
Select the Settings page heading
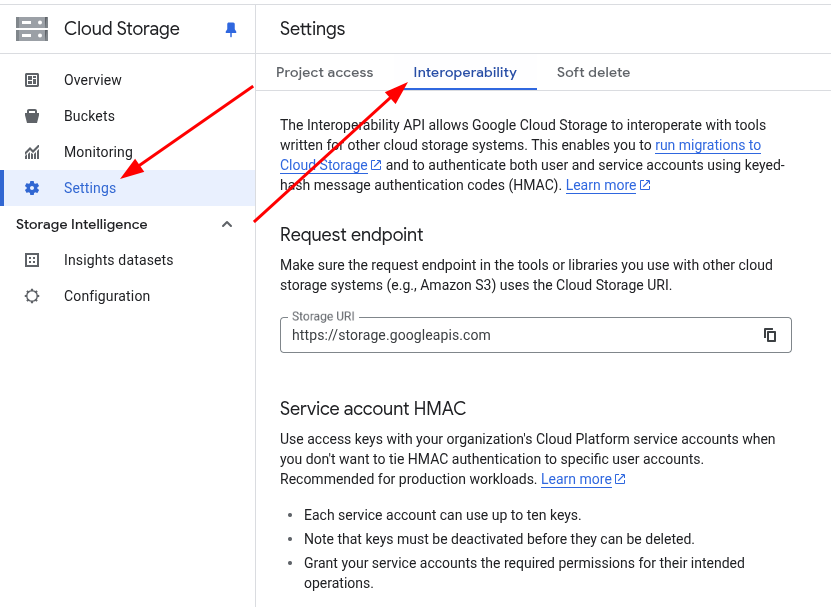coord(312,29)
